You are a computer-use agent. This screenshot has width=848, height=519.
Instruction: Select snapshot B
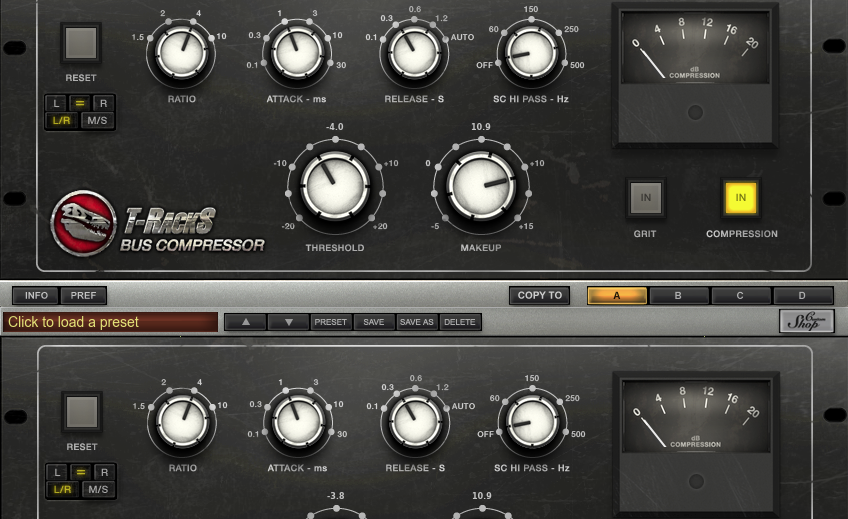[x=678, y=296]
